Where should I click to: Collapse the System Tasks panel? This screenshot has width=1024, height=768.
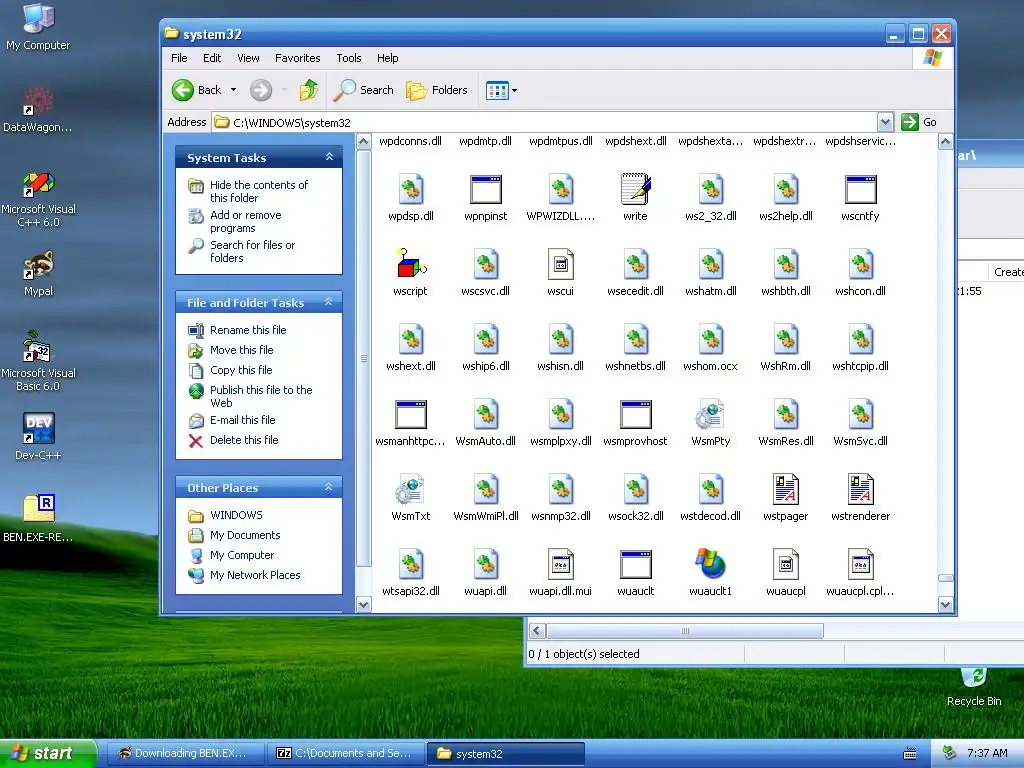pyautogui.click(x=329, y=157)
